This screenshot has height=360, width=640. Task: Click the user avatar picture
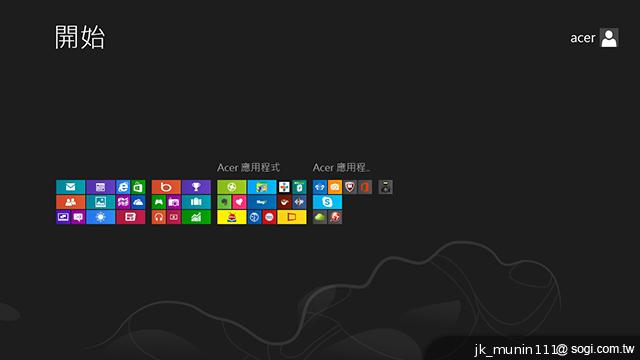(x=609, y=38)
